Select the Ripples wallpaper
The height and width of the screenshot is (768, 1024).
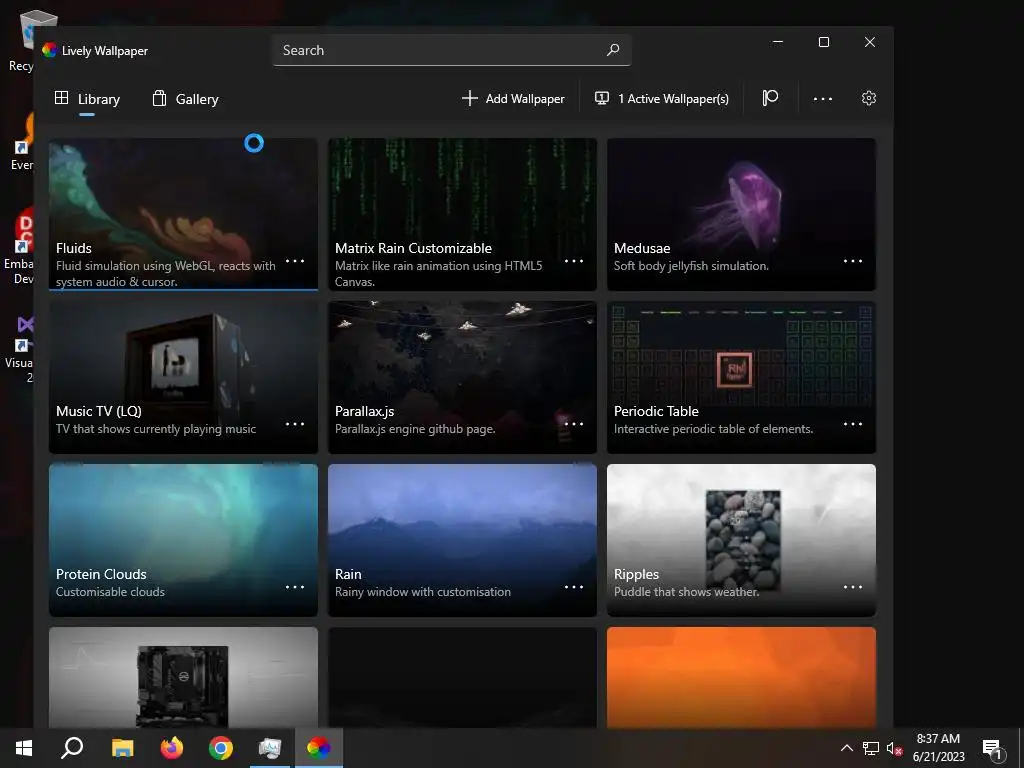pos(741,540)
